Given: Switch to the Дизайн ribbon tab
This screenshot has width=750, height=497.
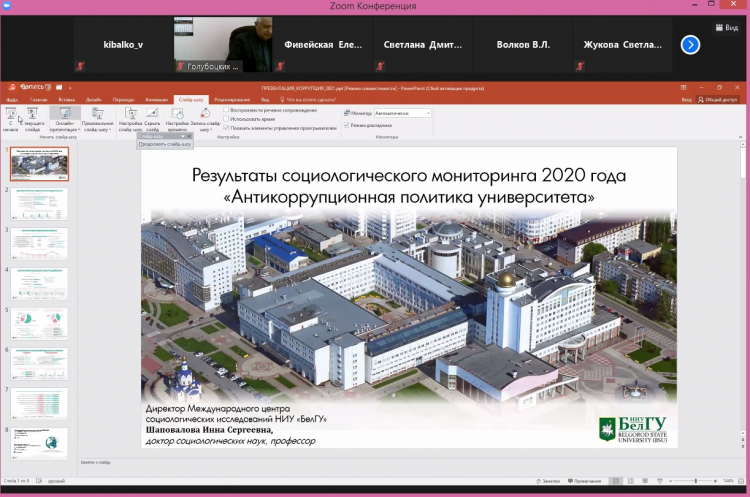Looking at the screenshot, I should click(93, 100).
